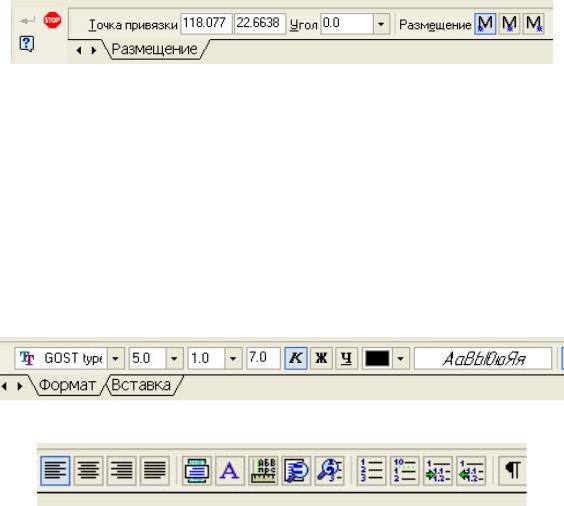Toggle underline Ч formatting button
This screenshot has height=506, width=564.
tap(346, 358)
